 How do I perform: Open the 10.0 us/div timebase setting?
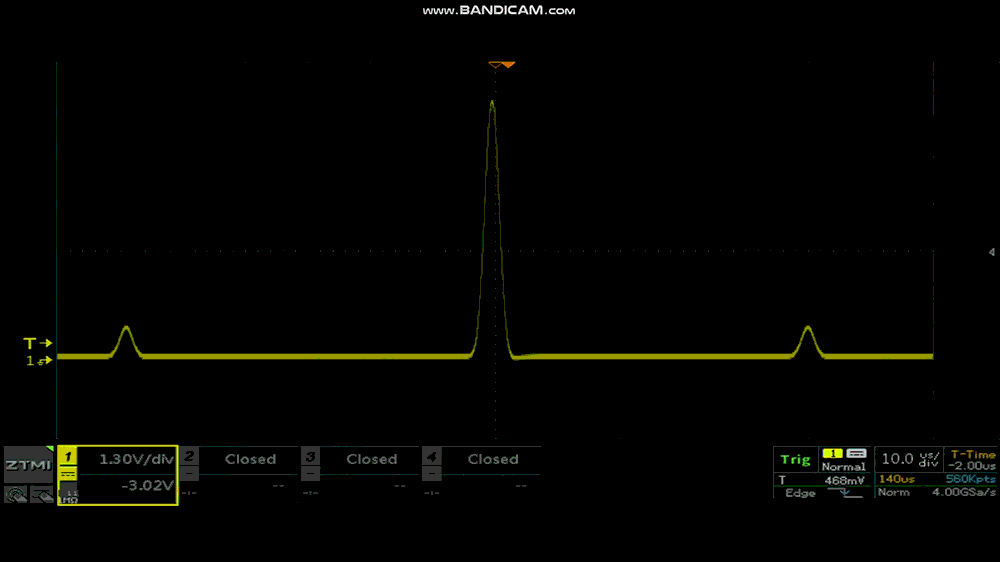909,459
